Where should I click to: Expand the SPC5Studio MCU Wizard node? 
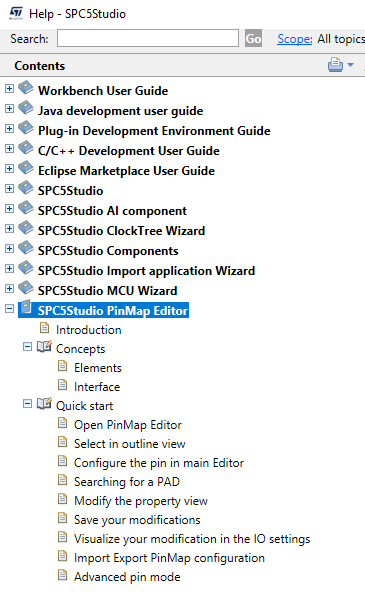[x=9, y=289]
